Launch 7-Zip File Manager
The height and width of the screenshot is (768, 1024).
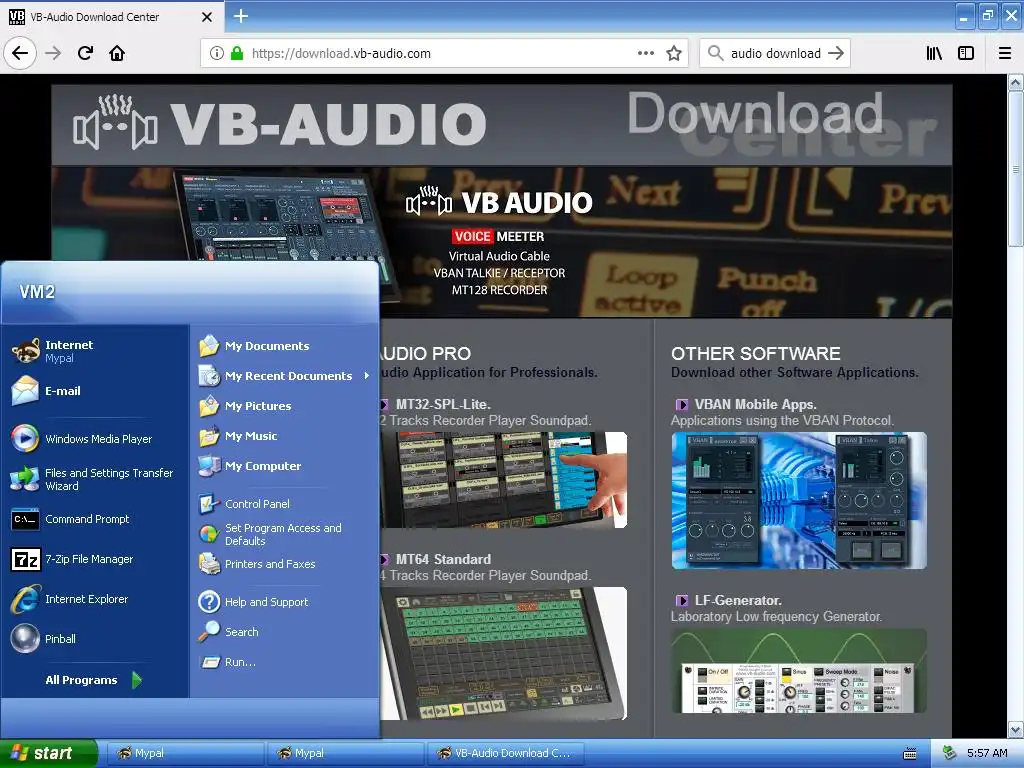(x=95, y=559)
